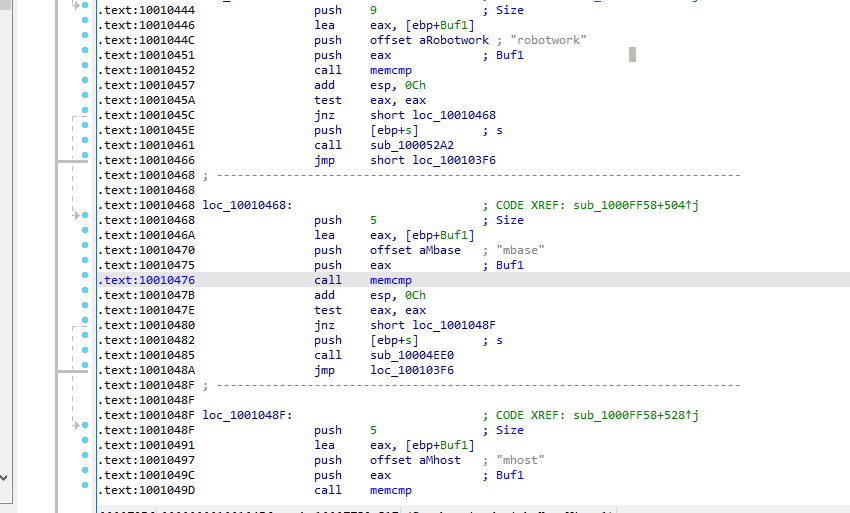The width and height of the screenshot is (850, 513).
Task: Click breakpoint dot beside 1001045C jnz line
Action: click(x=85, y=115)
